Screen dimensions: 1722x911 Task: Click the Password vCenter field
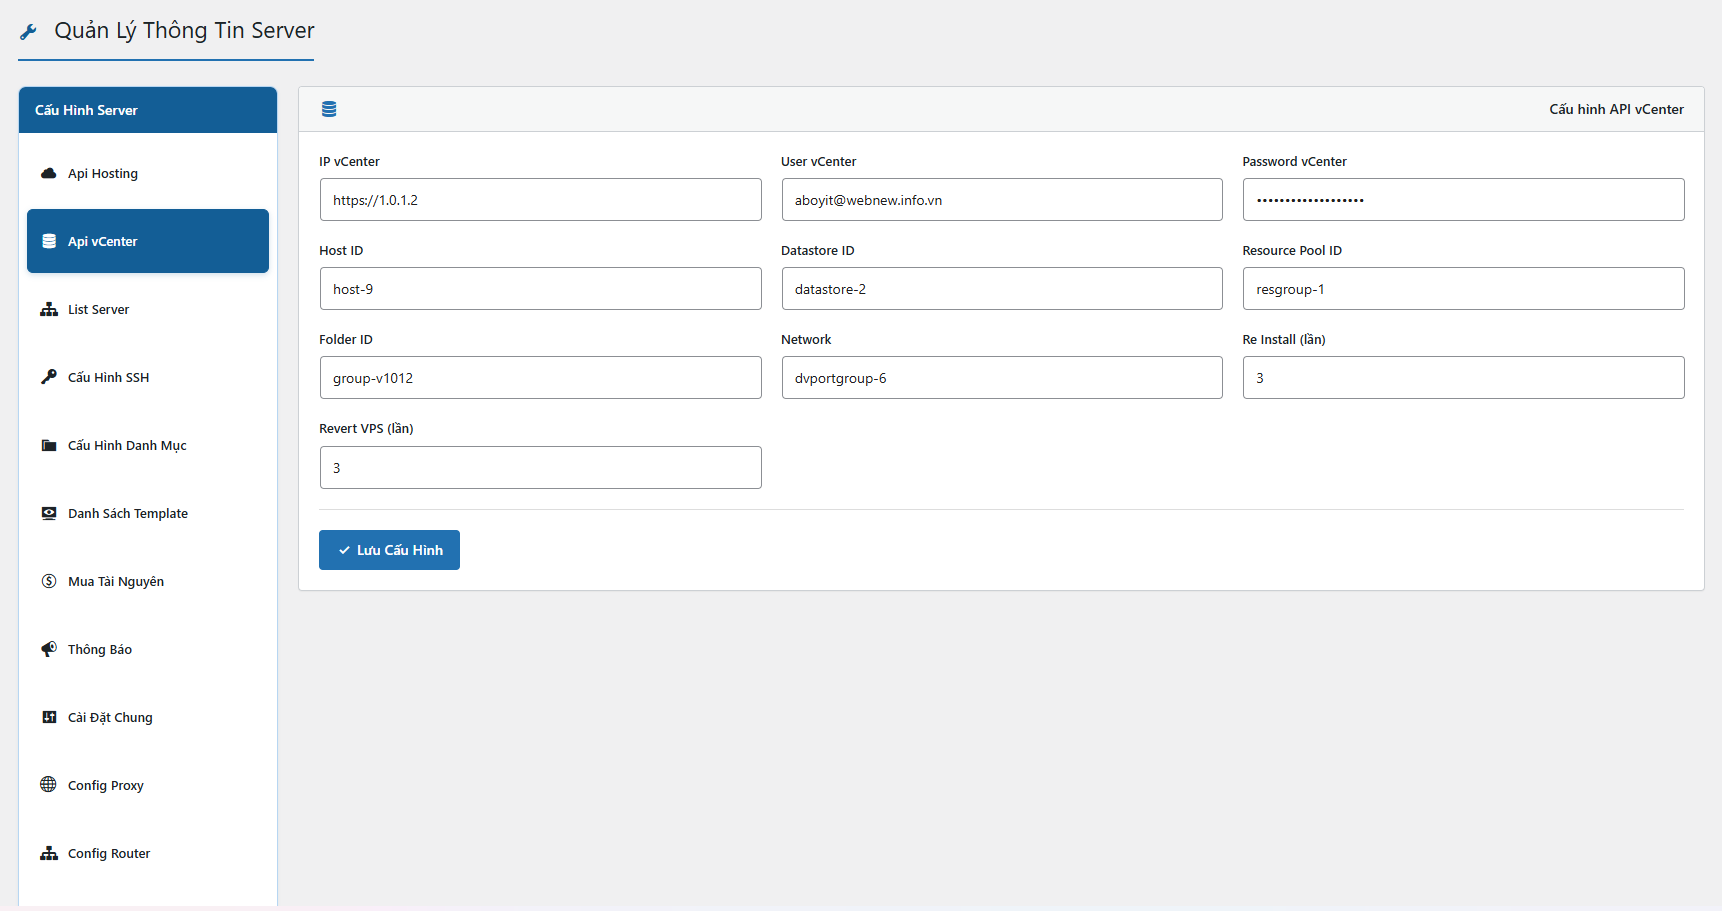[x=1463, y=200]
